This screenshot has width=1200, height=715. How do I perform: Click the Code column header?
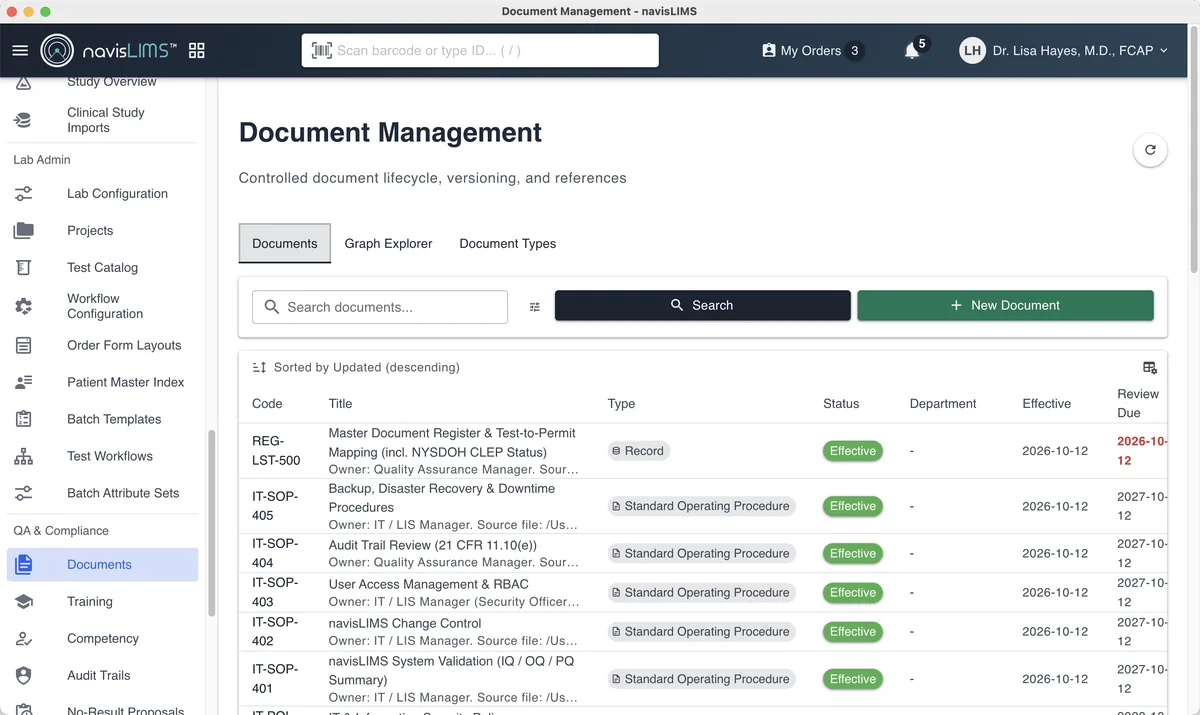tap(267, 404)
